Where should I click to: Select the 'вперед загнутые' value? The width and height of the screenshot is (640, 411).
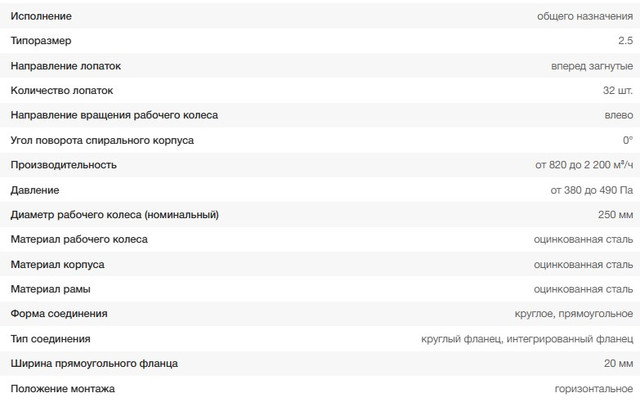click(x=592, y=66)
